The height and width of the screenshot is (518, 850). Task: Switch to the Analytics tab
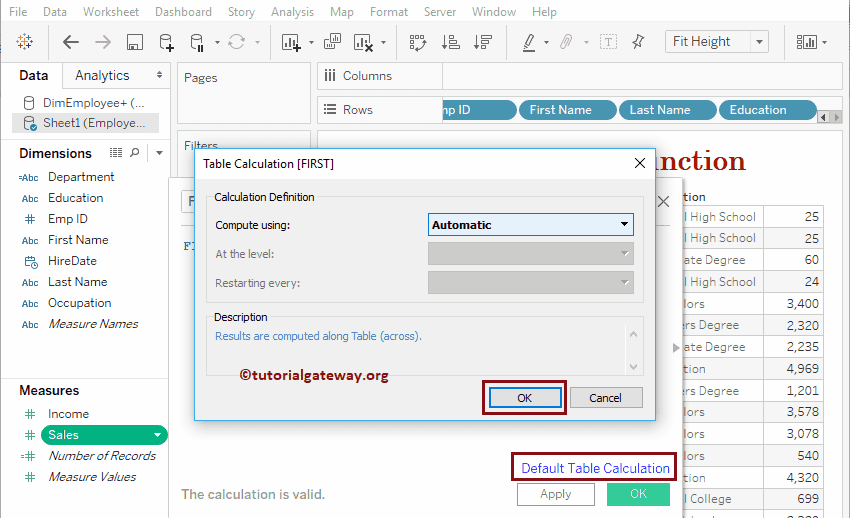102,75
